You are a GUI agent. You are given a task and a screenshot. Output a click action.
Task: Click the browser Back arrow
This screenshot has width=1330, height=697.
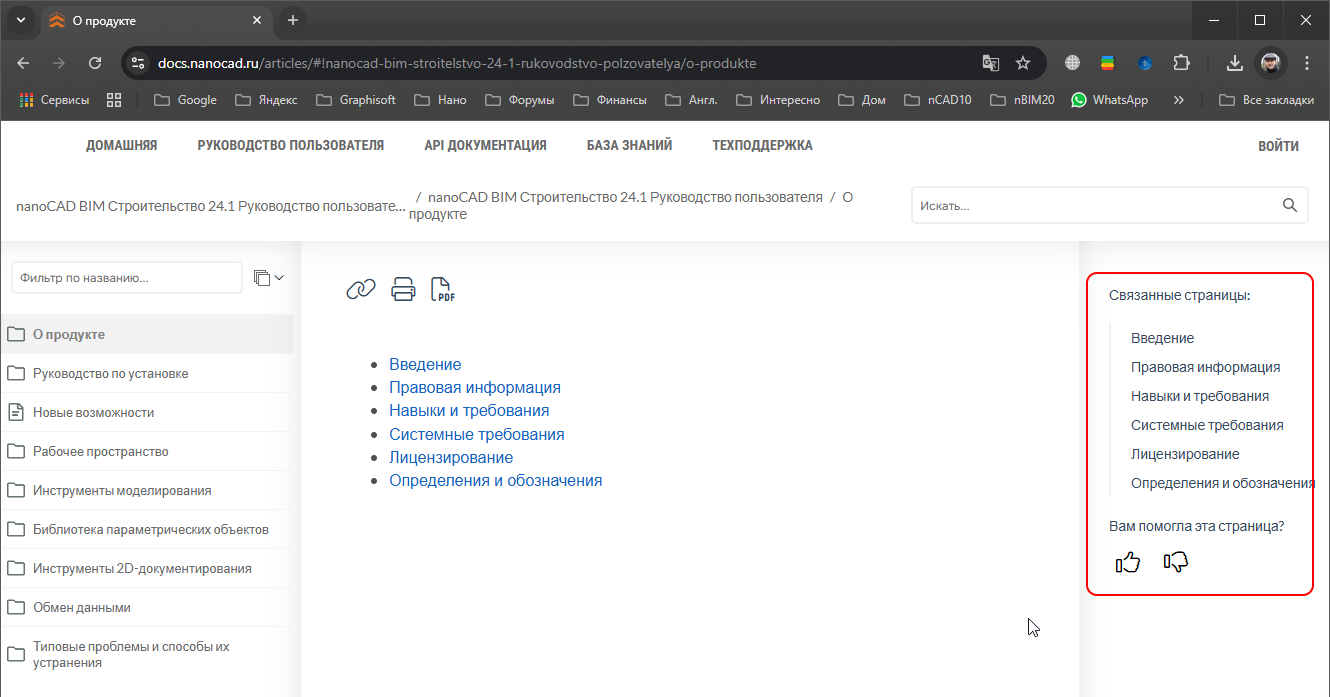pyautogui.click(x=24, y=63)
